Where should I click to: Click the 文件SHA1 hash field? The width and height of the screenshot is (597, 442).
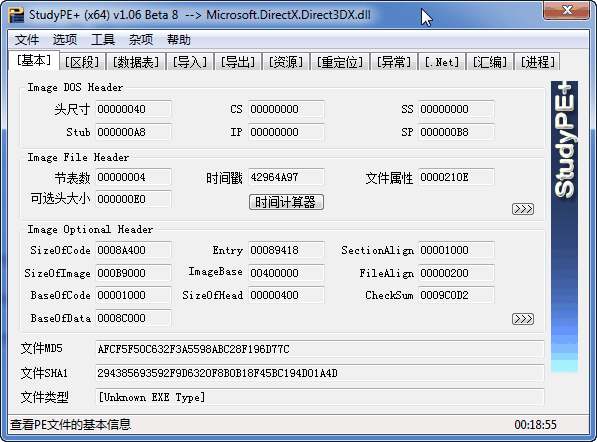coord(319,373)
